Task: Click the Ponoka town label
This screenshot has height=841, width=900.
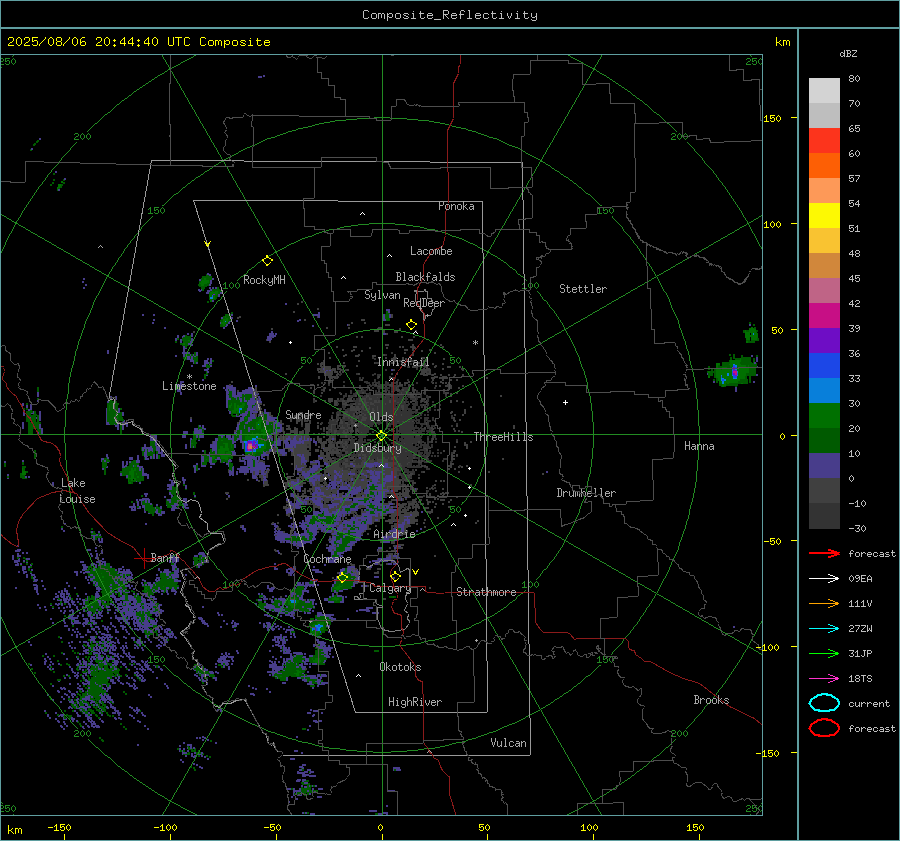Action: [x=456, y=206]
